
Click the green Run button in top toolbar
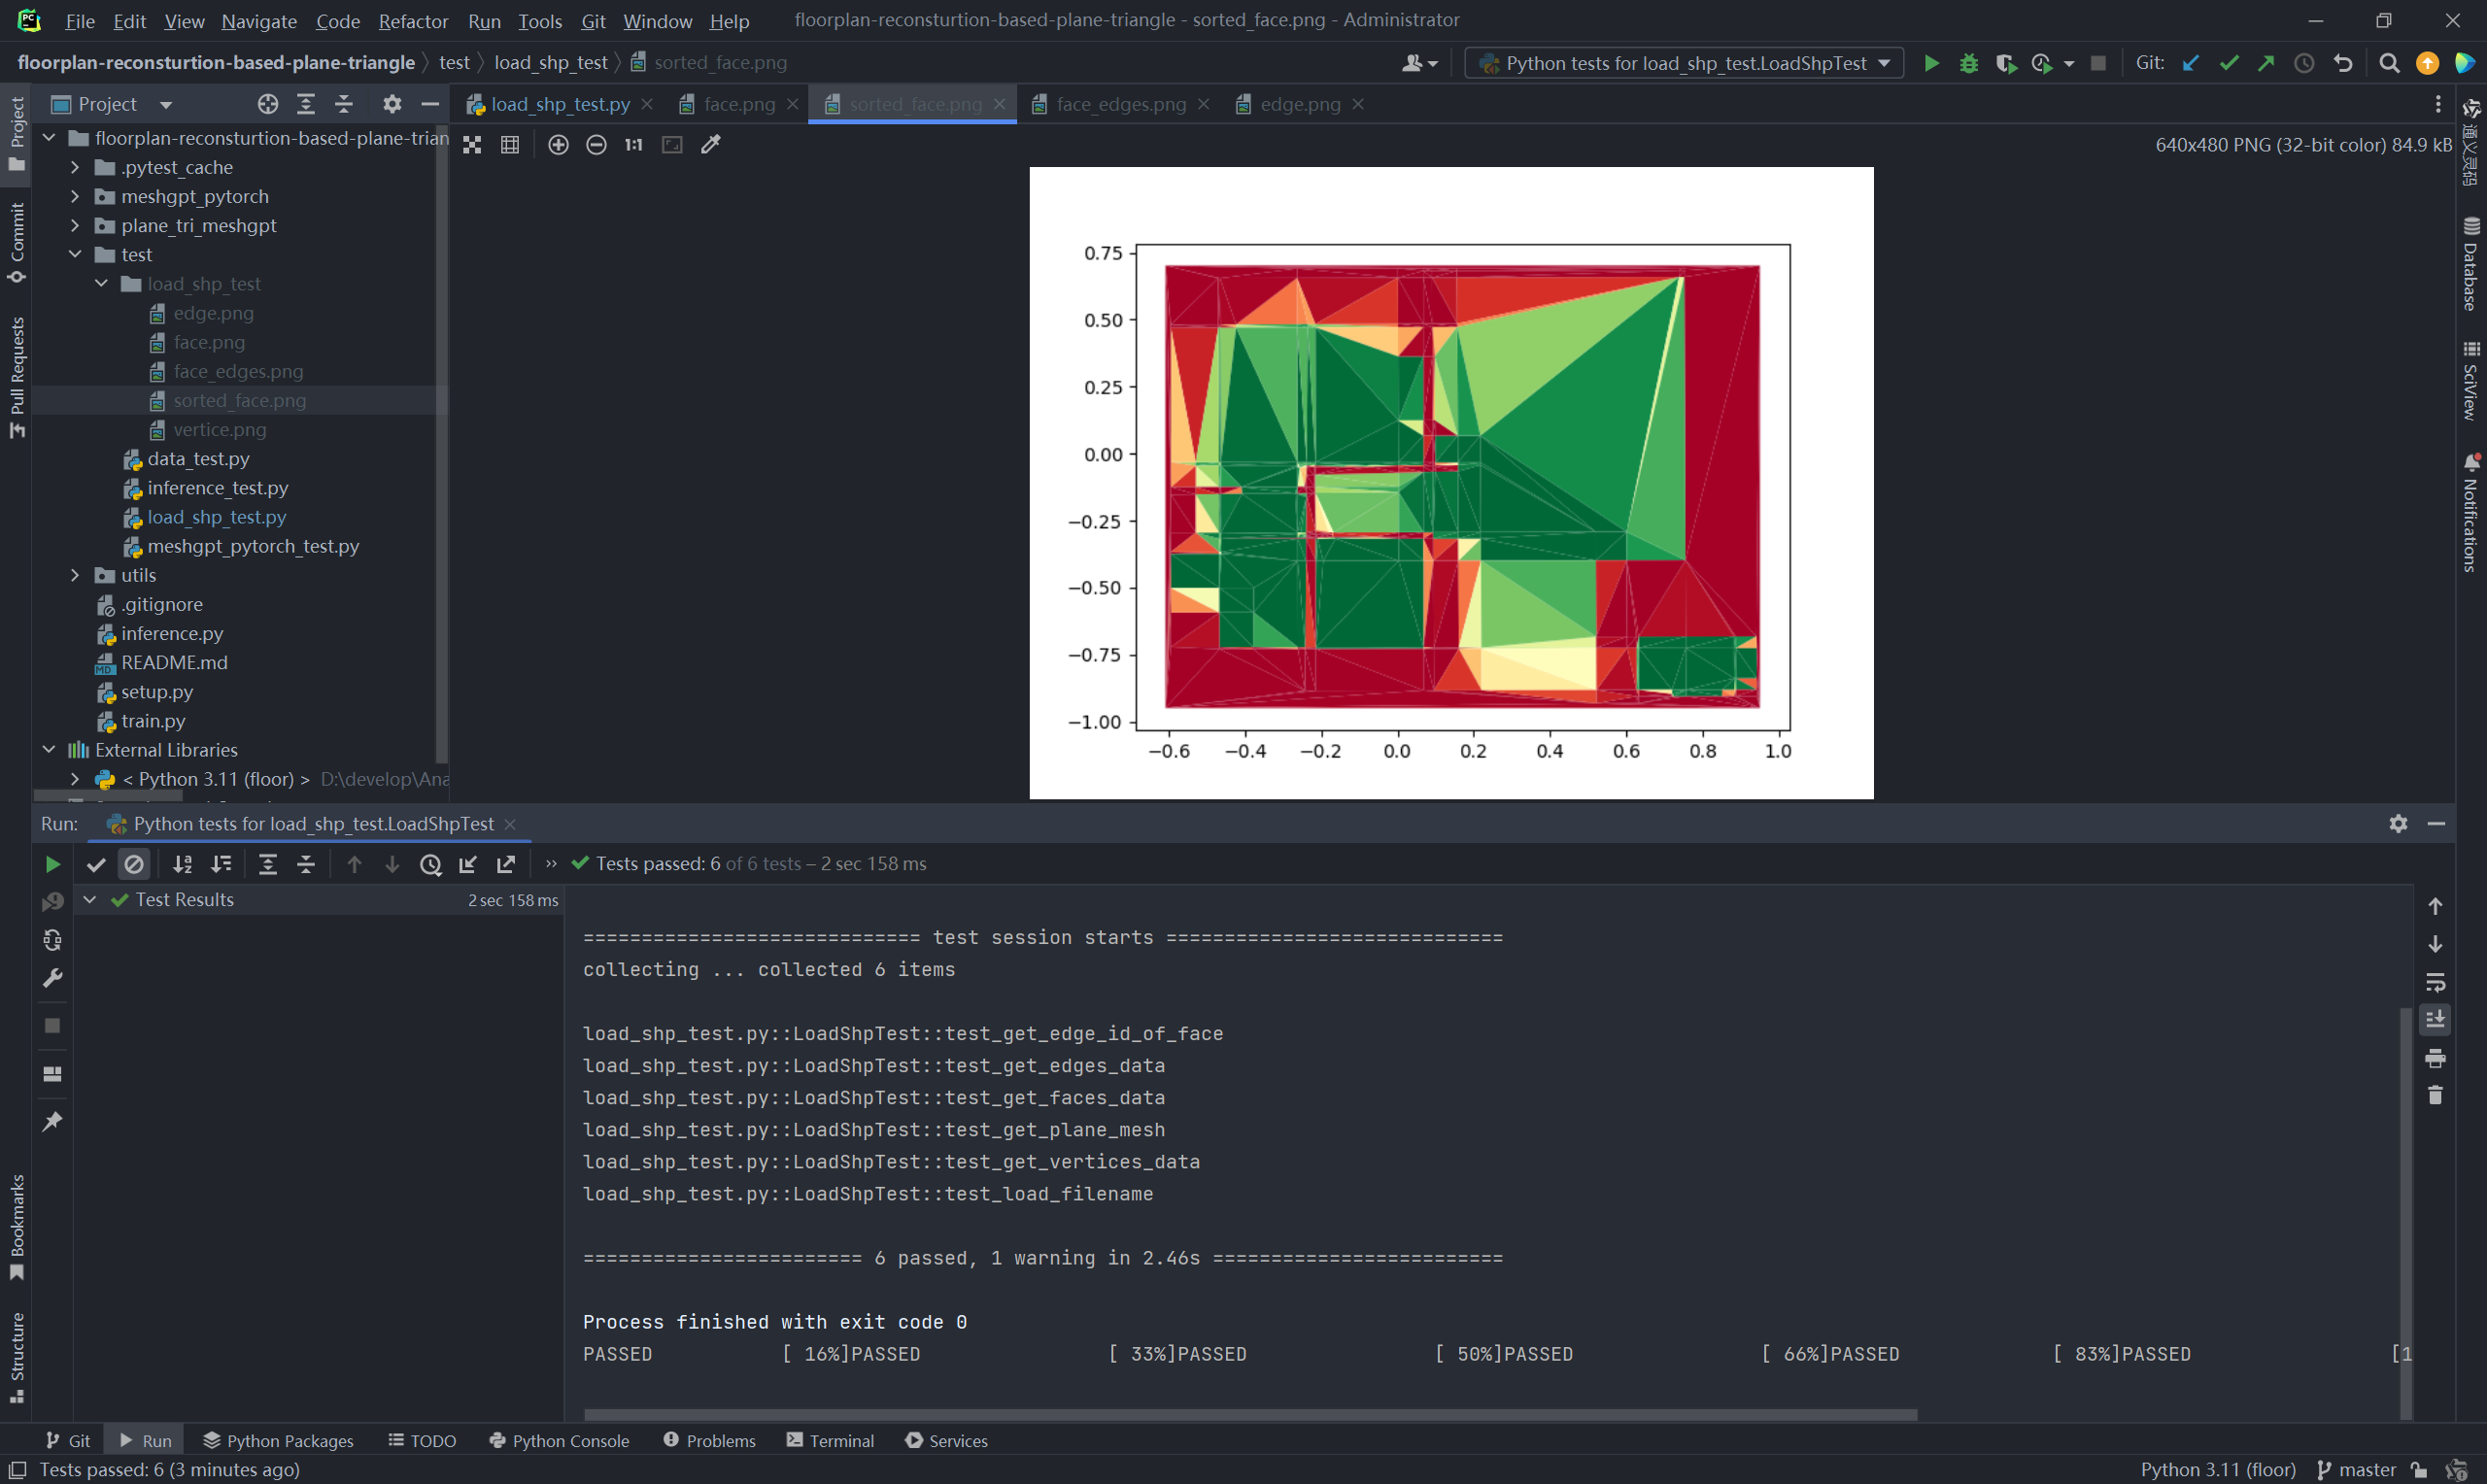click(1932, 63)
